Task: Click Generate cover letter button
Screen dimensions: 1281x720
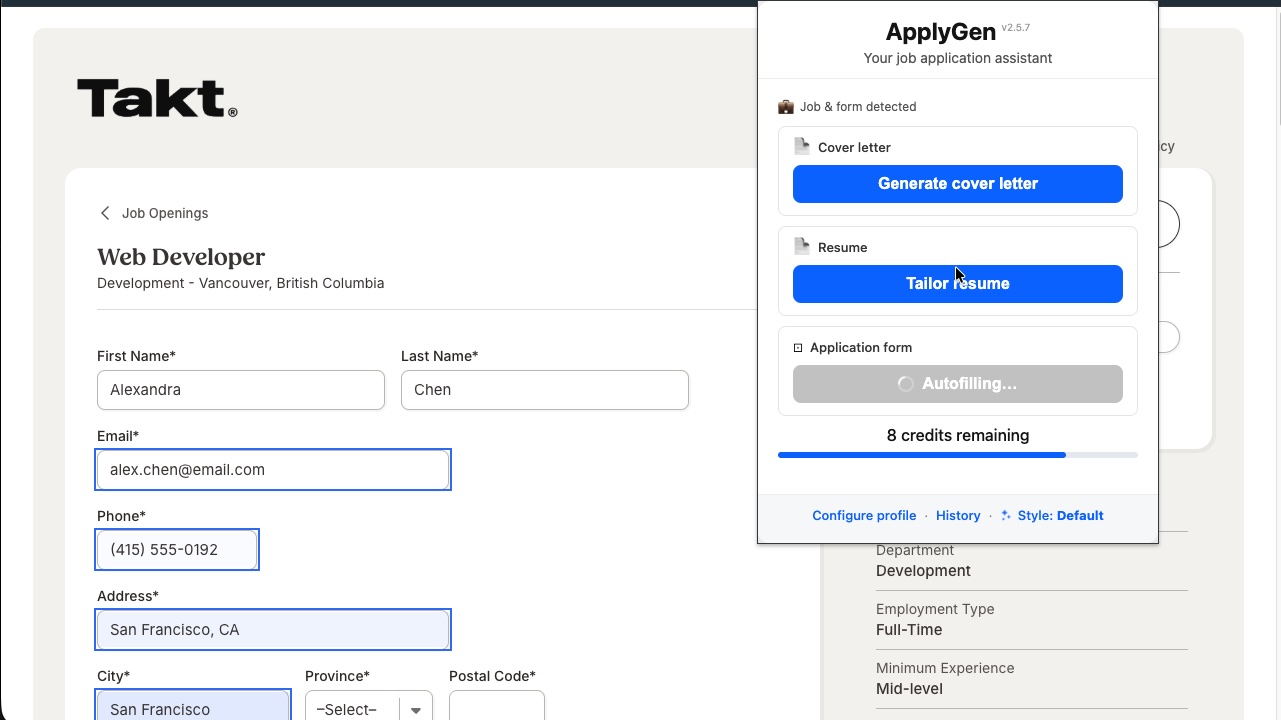Action: pos(958,184)
